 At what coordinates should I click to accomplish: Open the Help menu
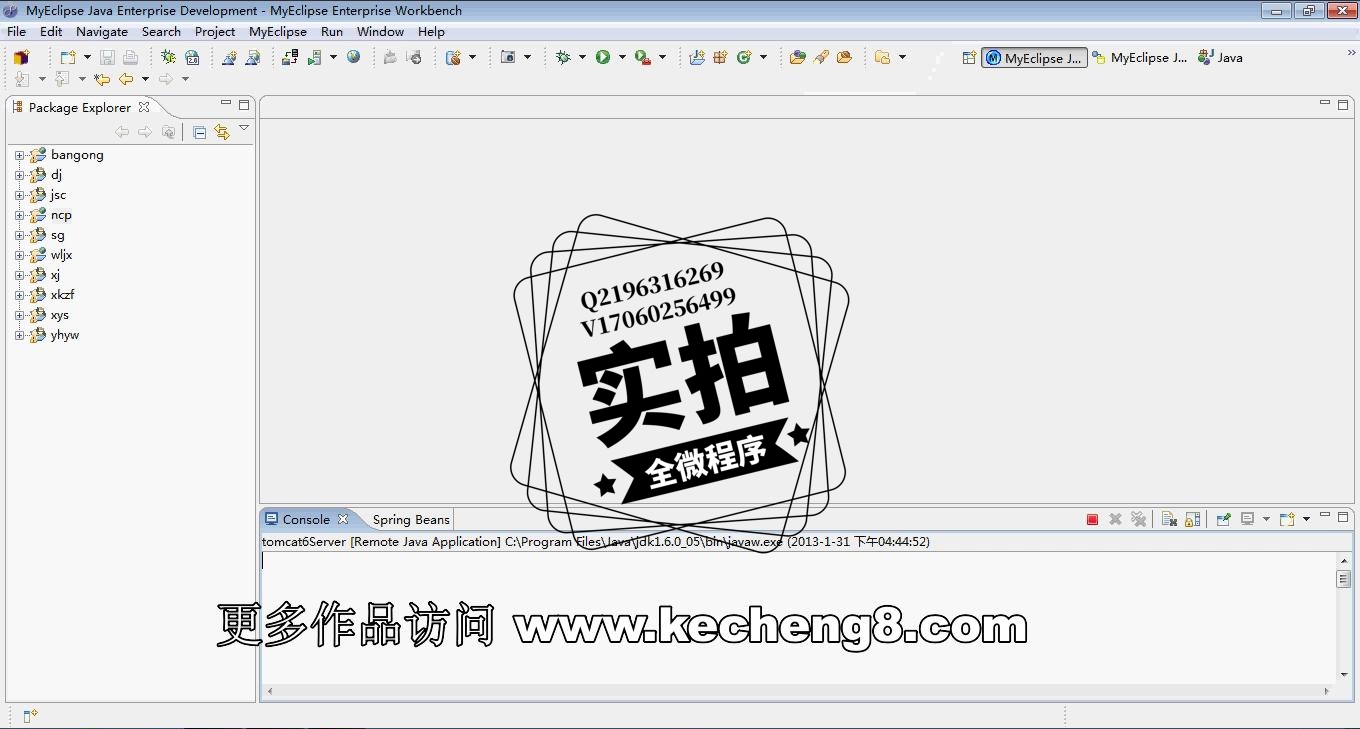pyautogui.click(x=431, y=32)
